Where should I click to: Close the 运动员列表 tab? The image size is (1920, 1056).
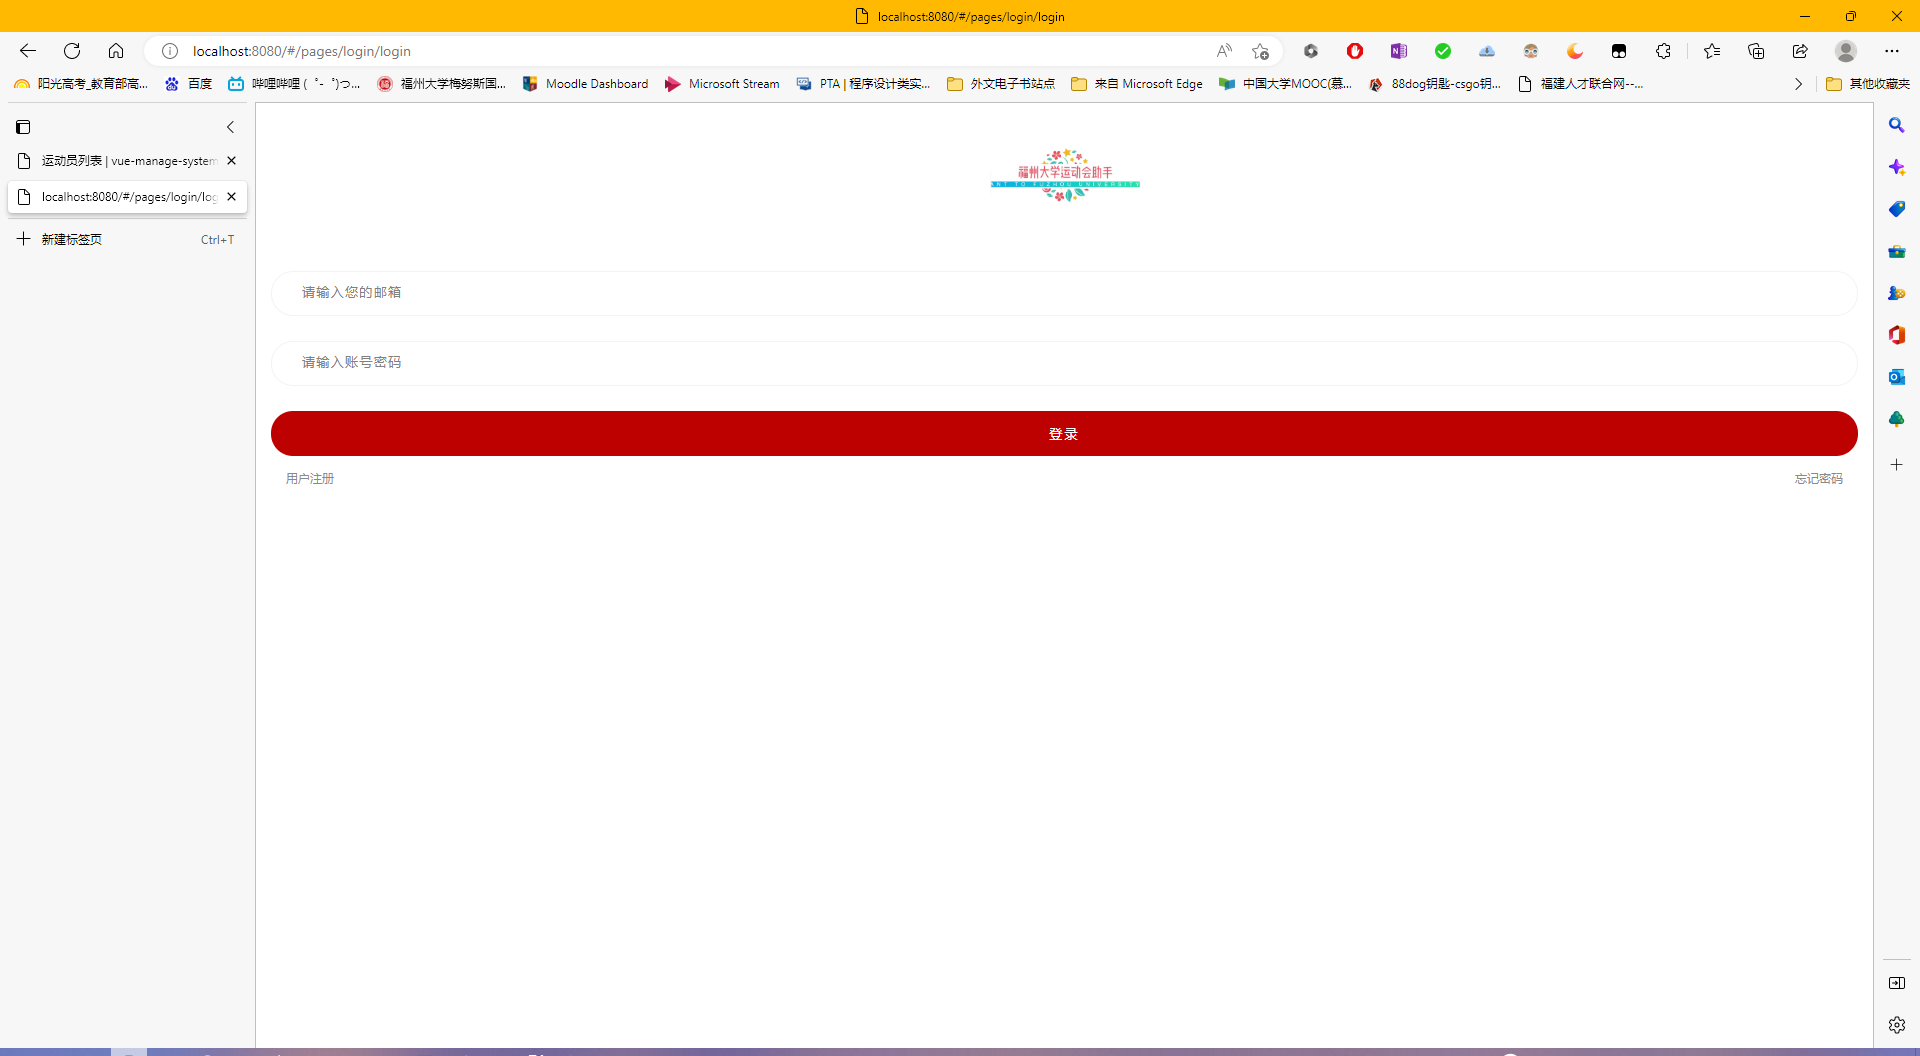pyautogui.click(x=232, y=161)
